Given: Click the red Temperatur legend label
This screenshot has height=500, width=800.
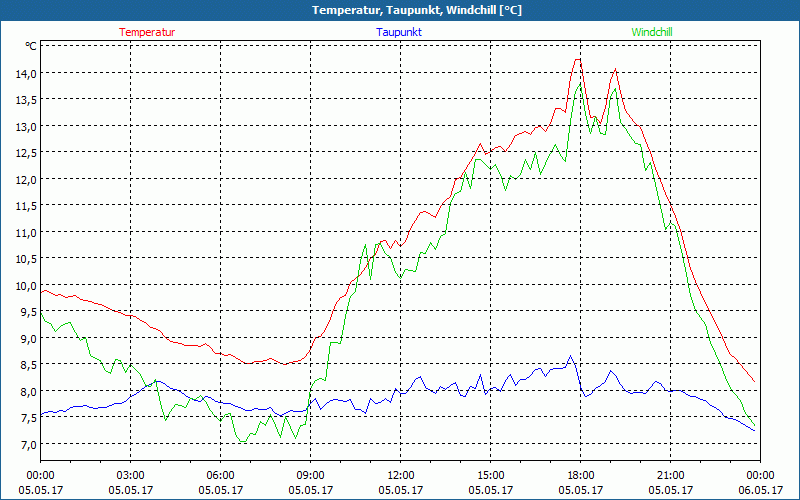Looking at the screenshot, I should [147, 32].
